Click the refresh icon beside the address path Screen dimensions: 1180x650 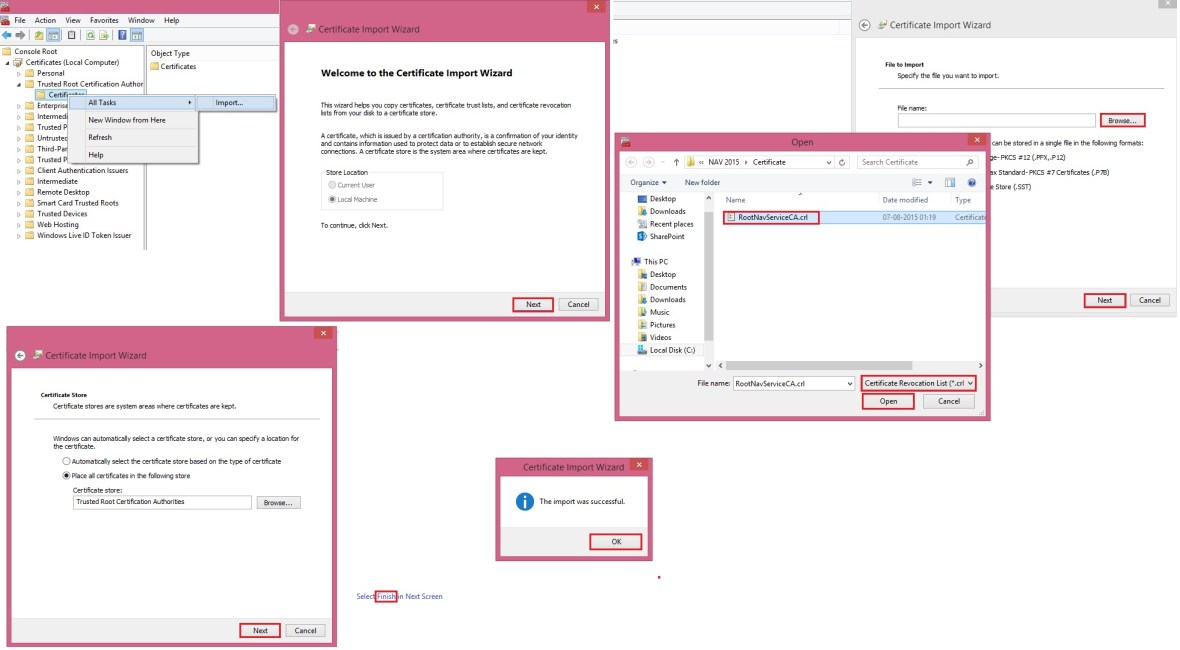[x=843, y=162]
